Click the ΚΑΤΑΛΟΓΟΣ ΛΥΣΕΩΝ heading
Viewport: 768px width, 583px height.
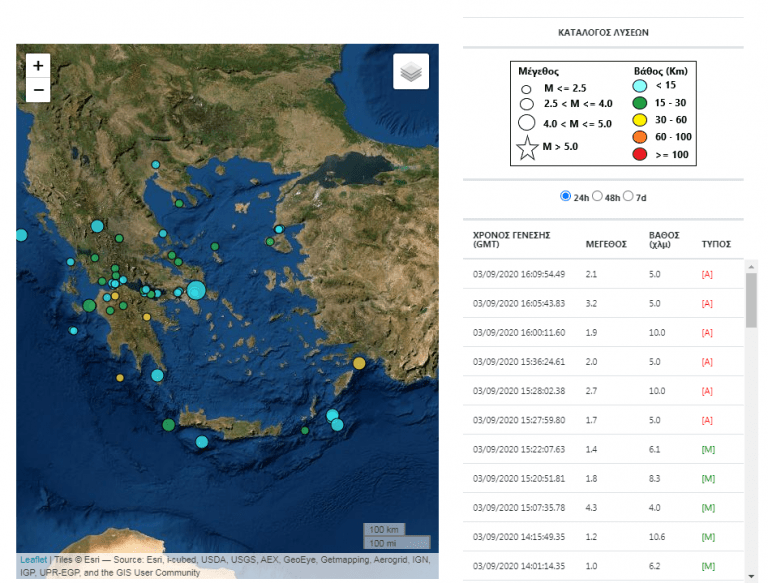click(x=603, y=32)
